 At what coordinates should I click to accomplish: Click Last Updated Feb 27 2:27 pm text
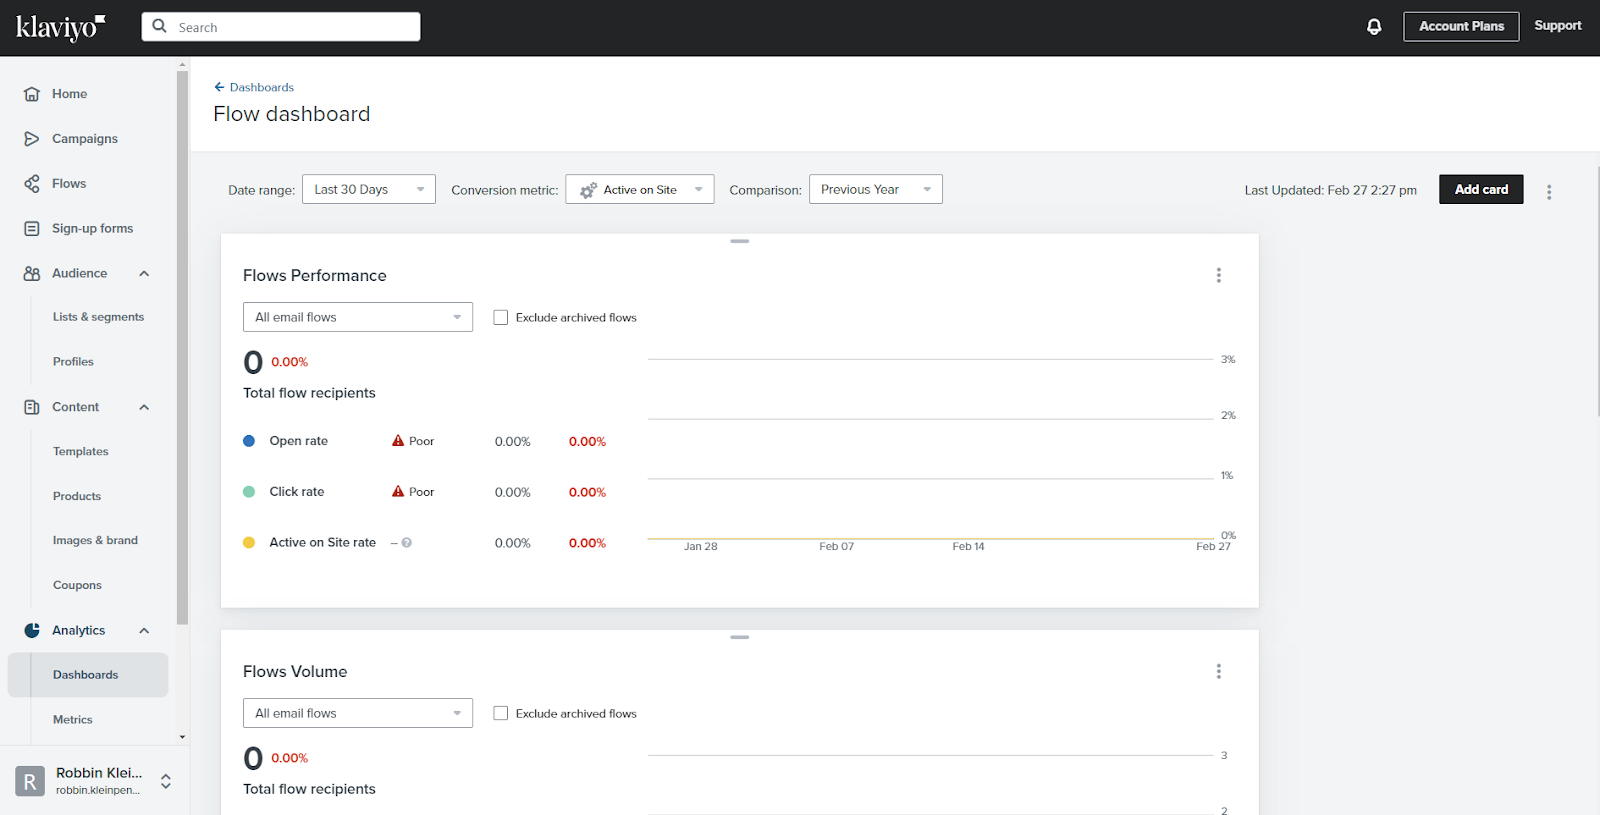click(1330, 190)
